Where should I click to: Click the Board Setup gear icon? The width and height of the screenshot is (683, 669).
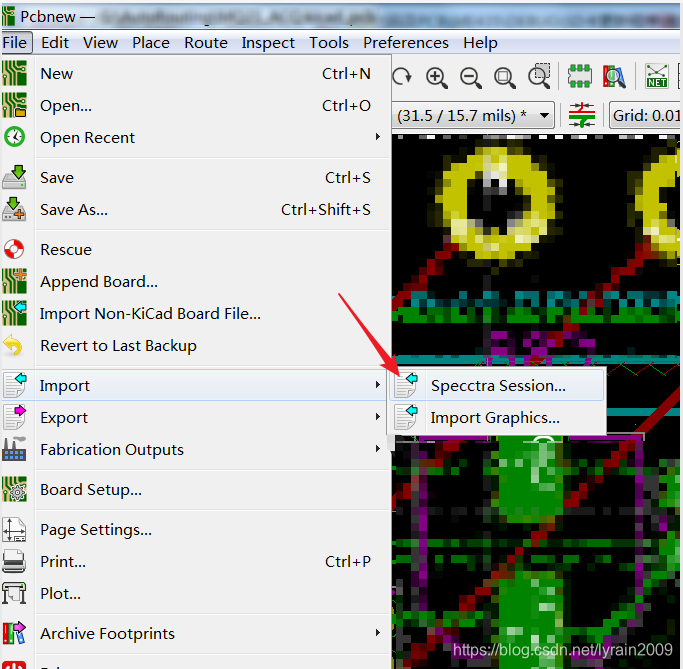(14, 489)
